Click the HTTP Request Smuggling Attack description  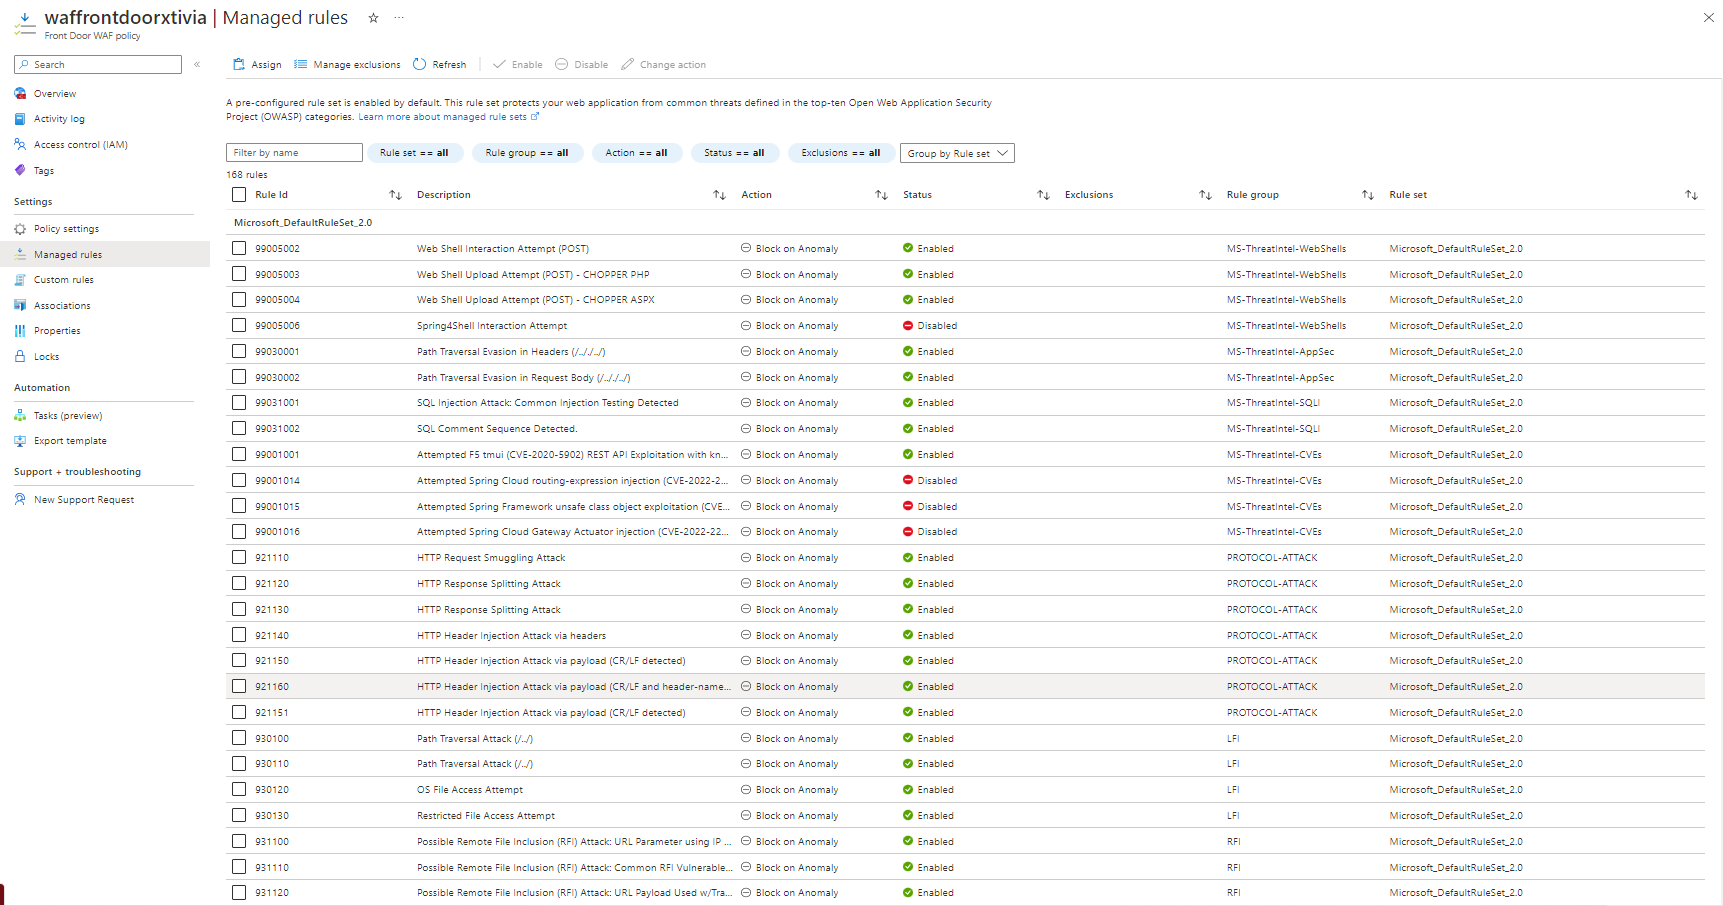pyautogui.click(x=491, y=558)
